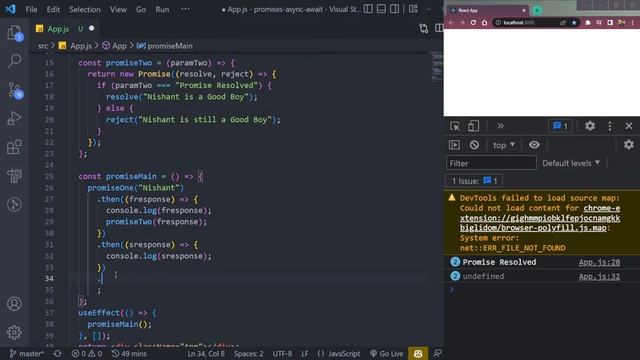Screen dimensions: 640x360
Task: Open changes compare icon in editor toolbar
Action: point(424,28)
